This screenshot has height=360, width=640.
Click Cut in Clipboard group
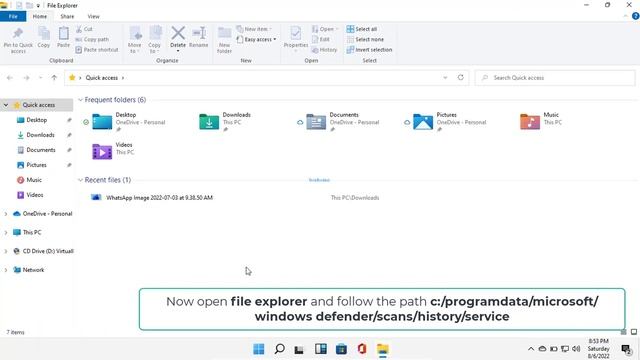coord(84,29)
